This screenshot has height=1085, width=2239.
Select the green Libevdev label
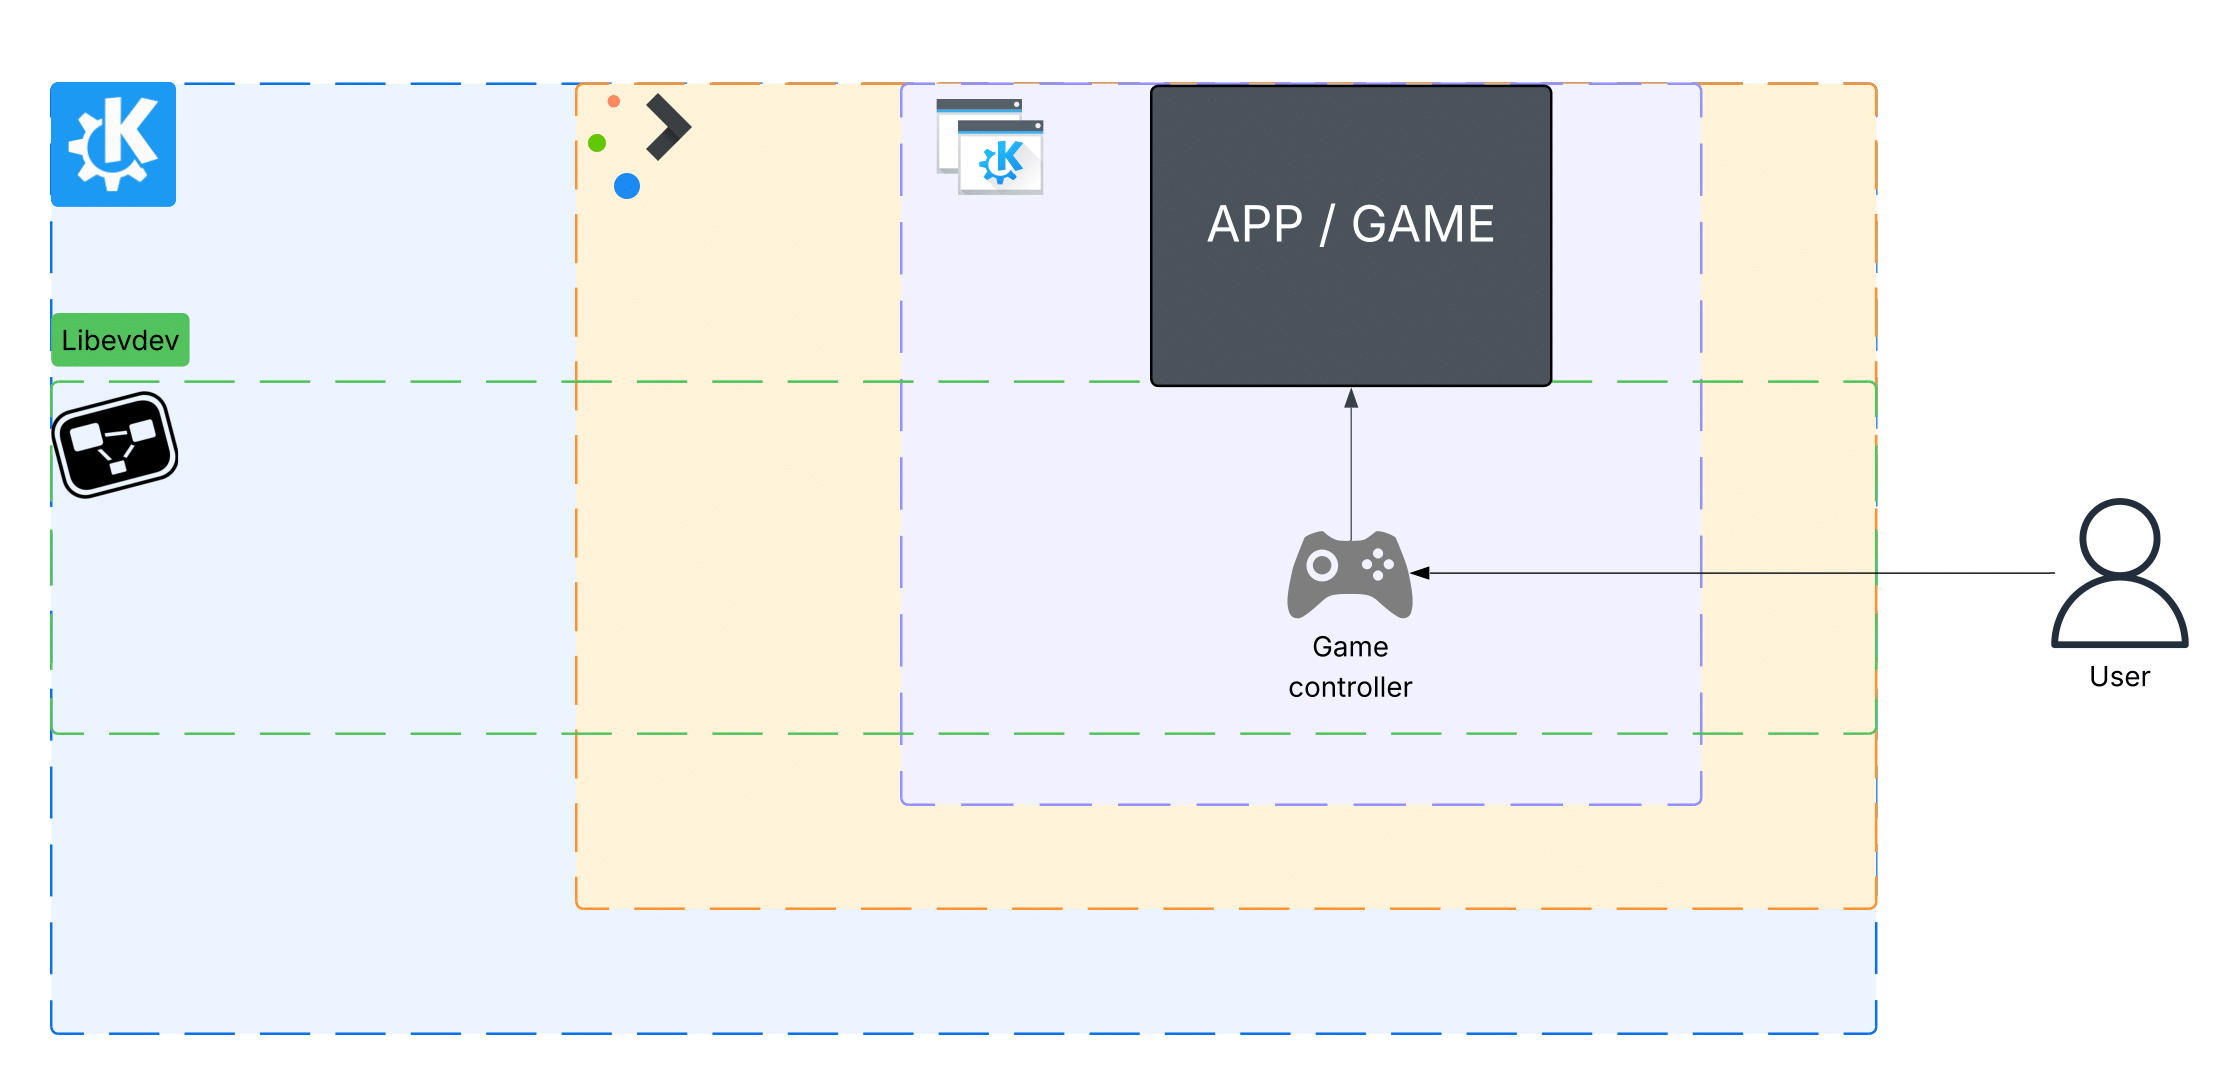(x=120, y=340)
